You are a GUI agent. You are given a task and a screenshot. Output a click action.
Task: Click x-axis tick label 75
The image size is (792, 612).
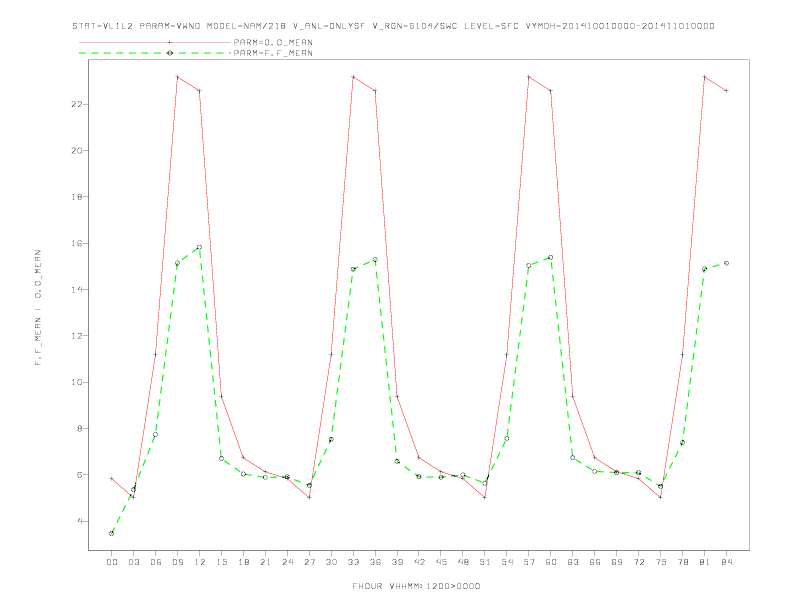pos(661,562)
